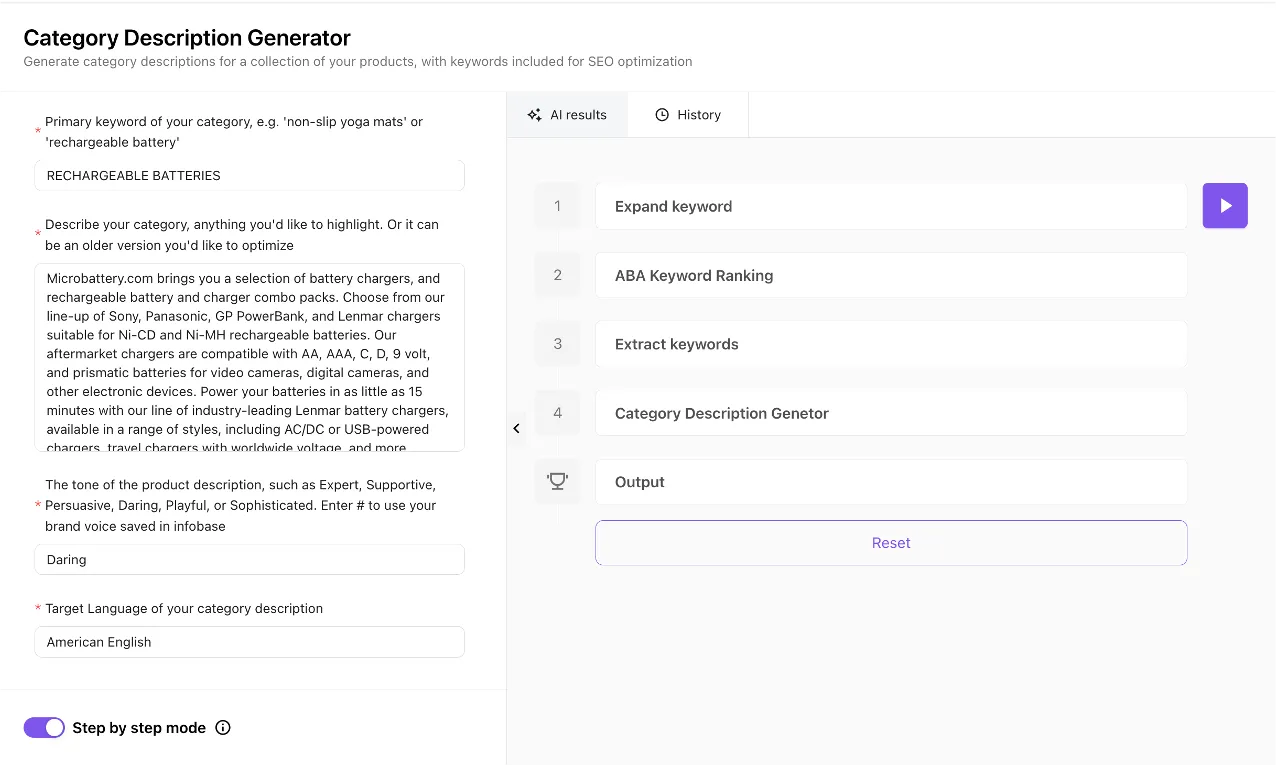Screen dimensions: 1277x766
Task: Click step number 4 badge
Action: pos(557,413)
